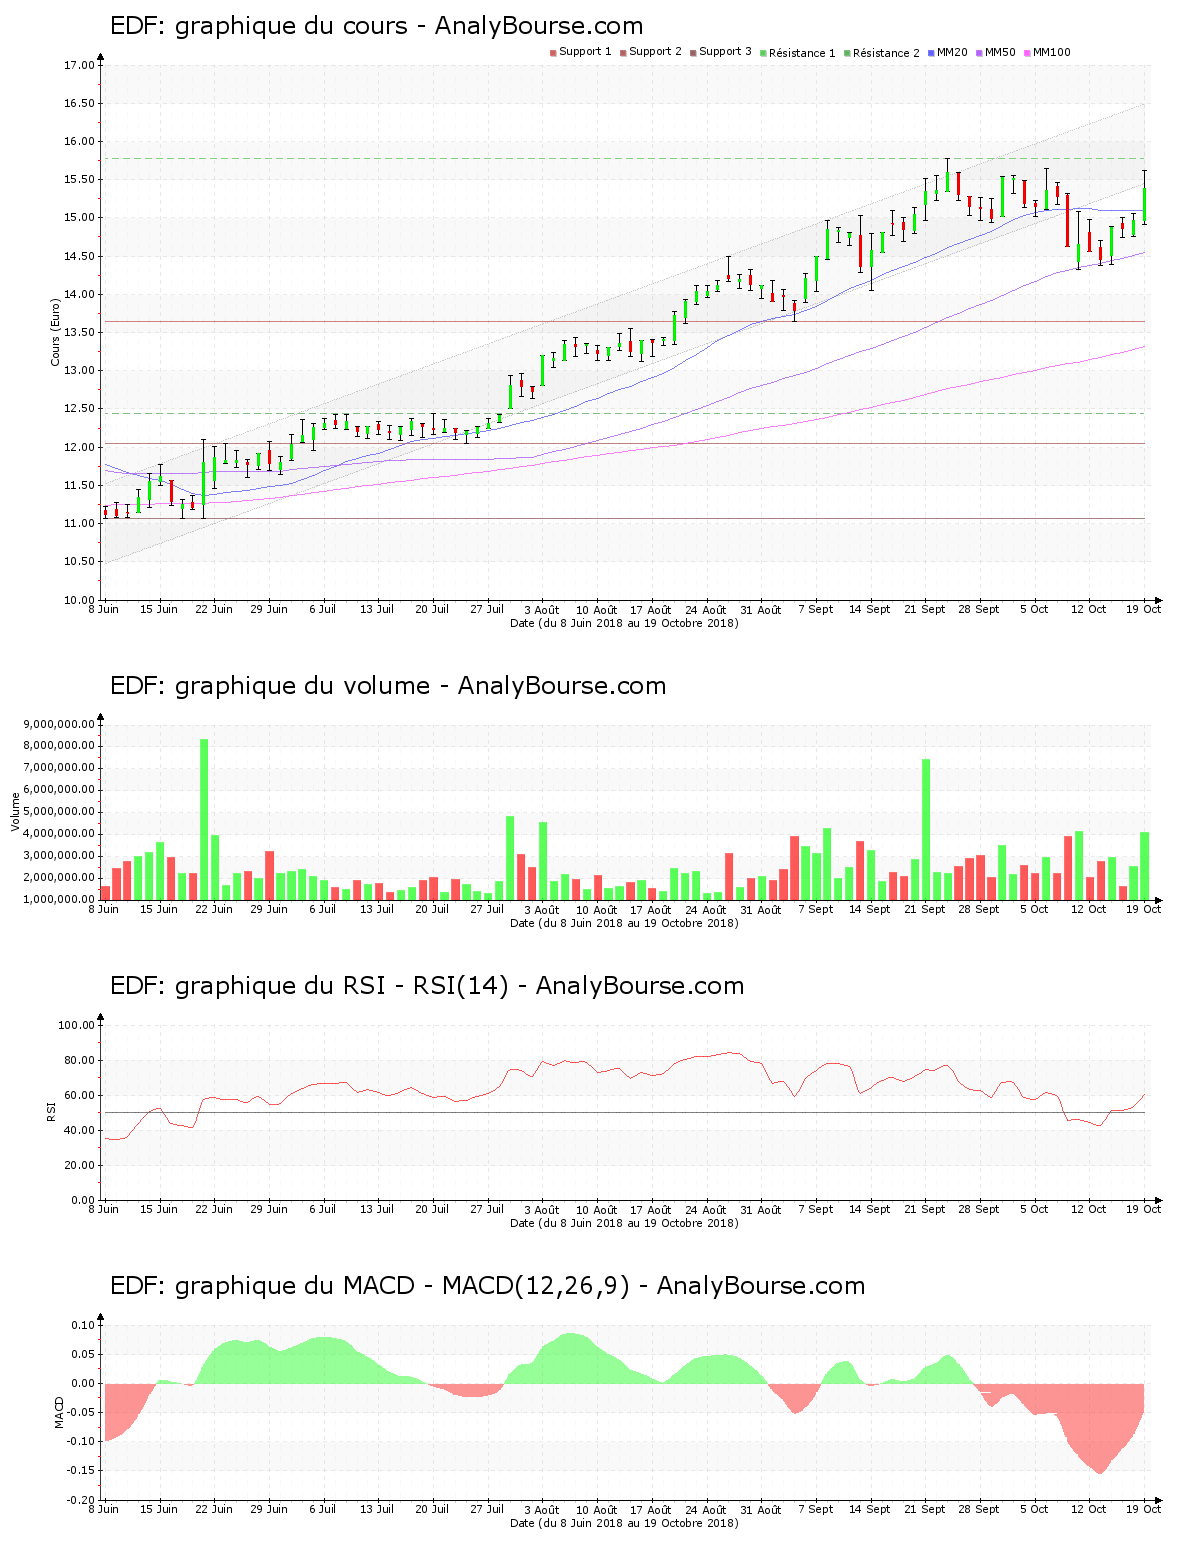Click the title 'EDF: graphique du volume'
The width and height of the screenshot is (1200, 1550).
[x=270, y=686]
